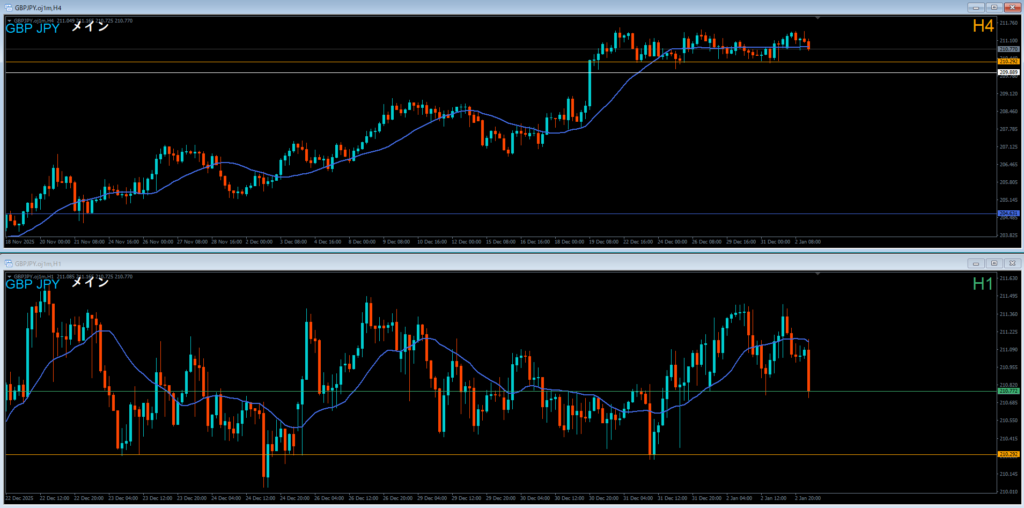Click the 22 Dec 2025 date on the H1 time axis

(18, 498)
